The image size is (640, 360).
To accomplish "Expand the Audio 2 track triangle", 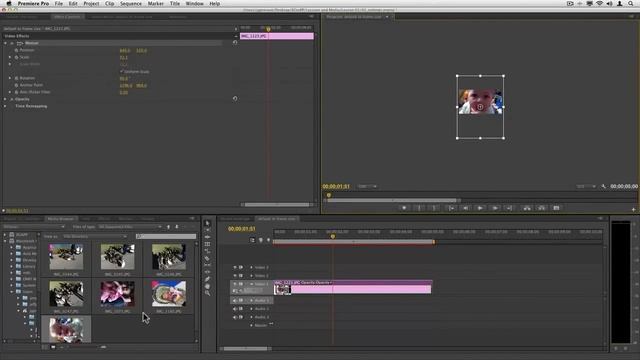I will [251, 309].
